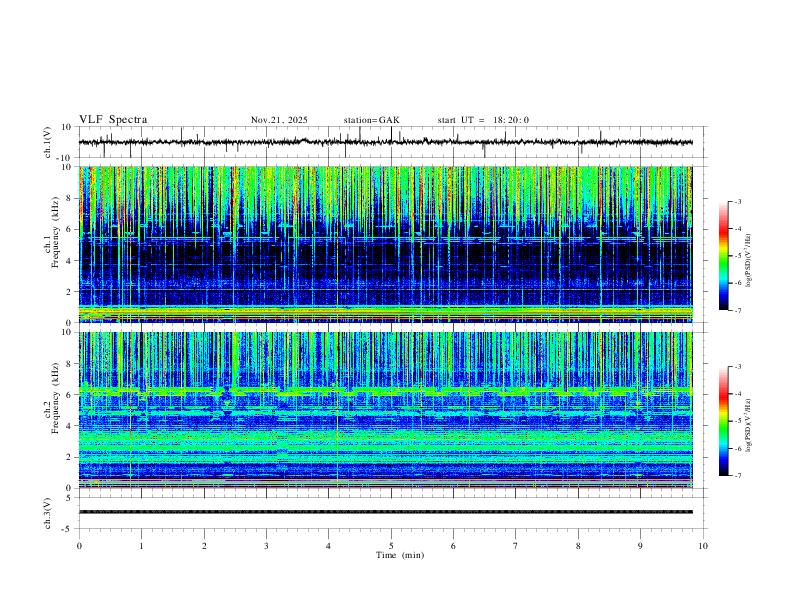
Task: Click the "-5" tick on ch.2 colorbar
Action: point(737,421)
